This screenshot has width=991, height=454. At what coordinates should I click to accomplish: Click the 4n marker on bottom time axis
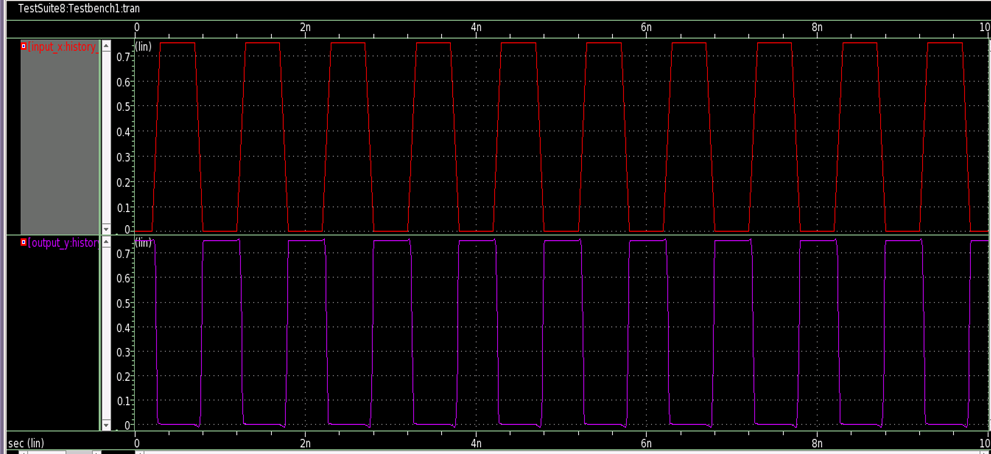click(x=476, y=443)
